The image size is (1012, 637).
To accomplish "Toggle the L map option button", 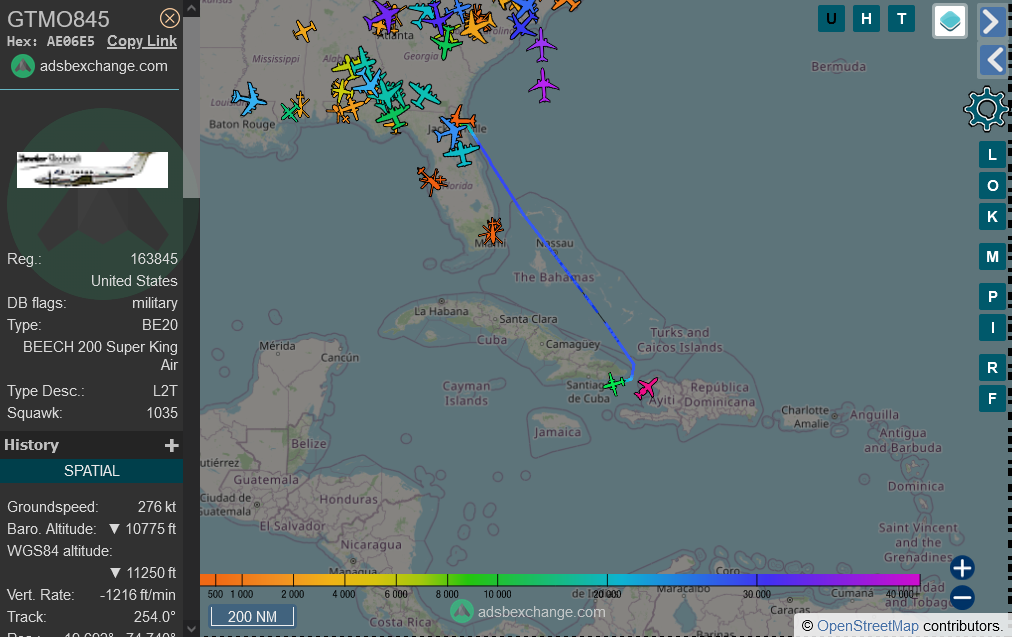I will tap(992, 155).
